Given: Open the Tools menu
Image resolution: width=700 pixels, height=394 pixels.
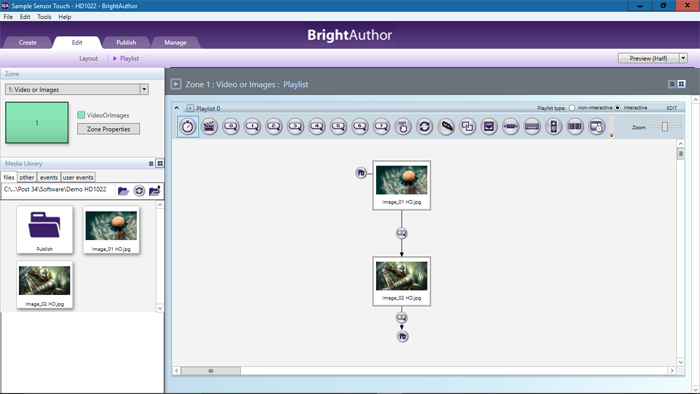Looking at the screenshot, I should [44, 17].
